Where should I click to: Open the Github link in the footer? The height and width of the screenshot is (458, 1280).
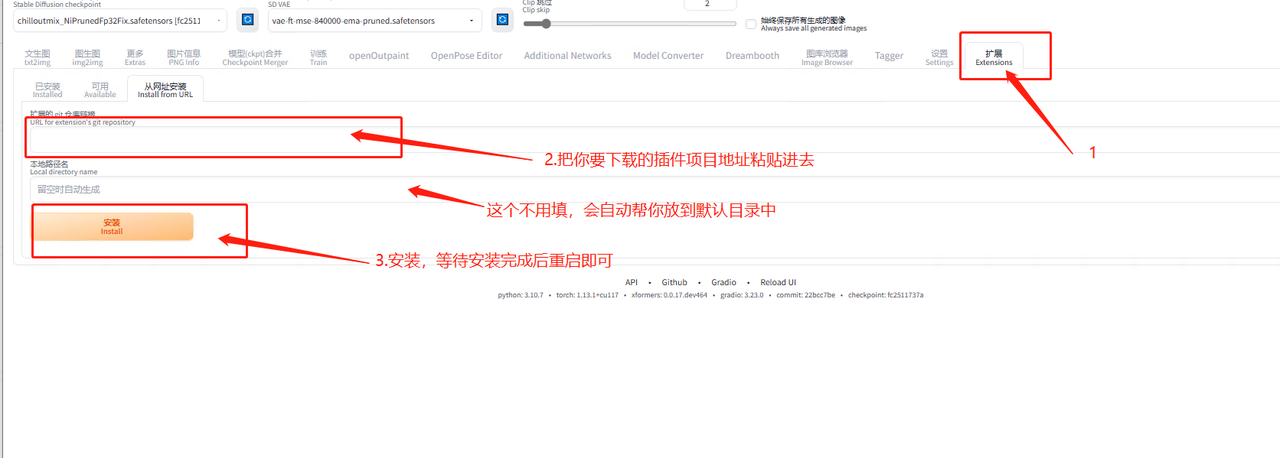coord(674,283)
